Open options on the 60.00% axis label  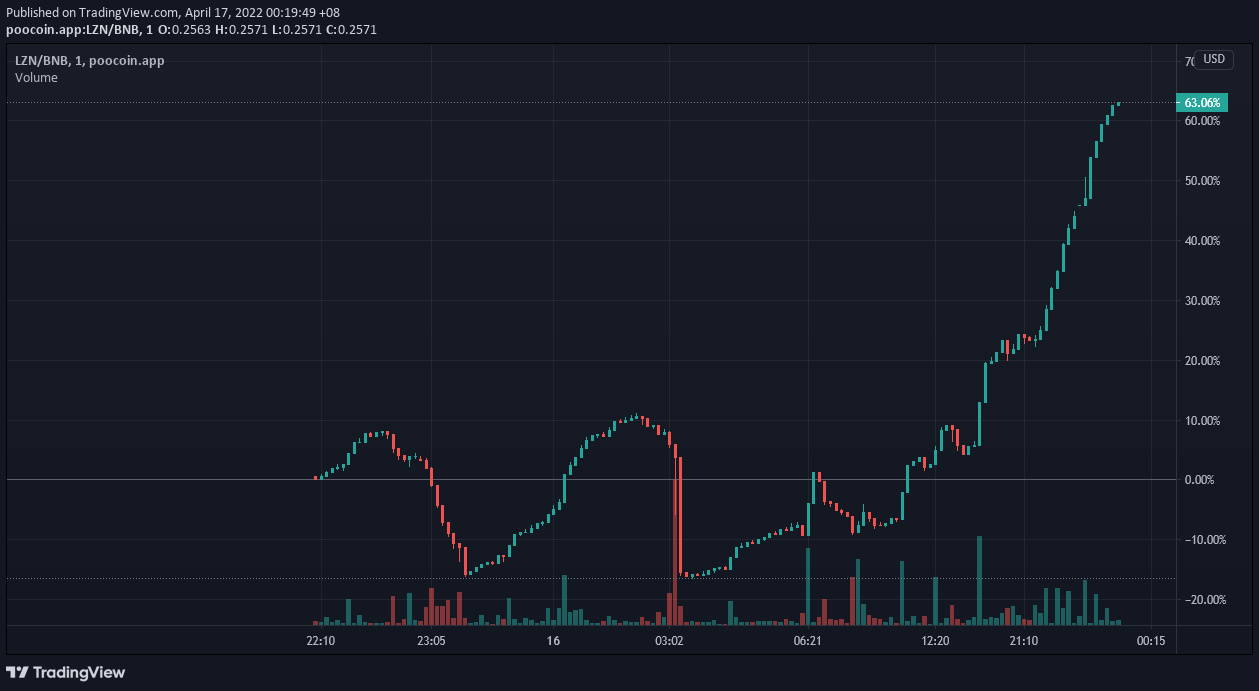tap(1201, 120)
